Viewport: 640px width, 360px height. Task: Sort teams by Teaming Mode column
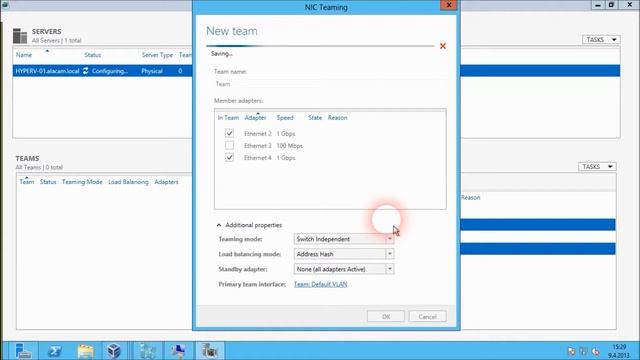[x=82, y=182]
